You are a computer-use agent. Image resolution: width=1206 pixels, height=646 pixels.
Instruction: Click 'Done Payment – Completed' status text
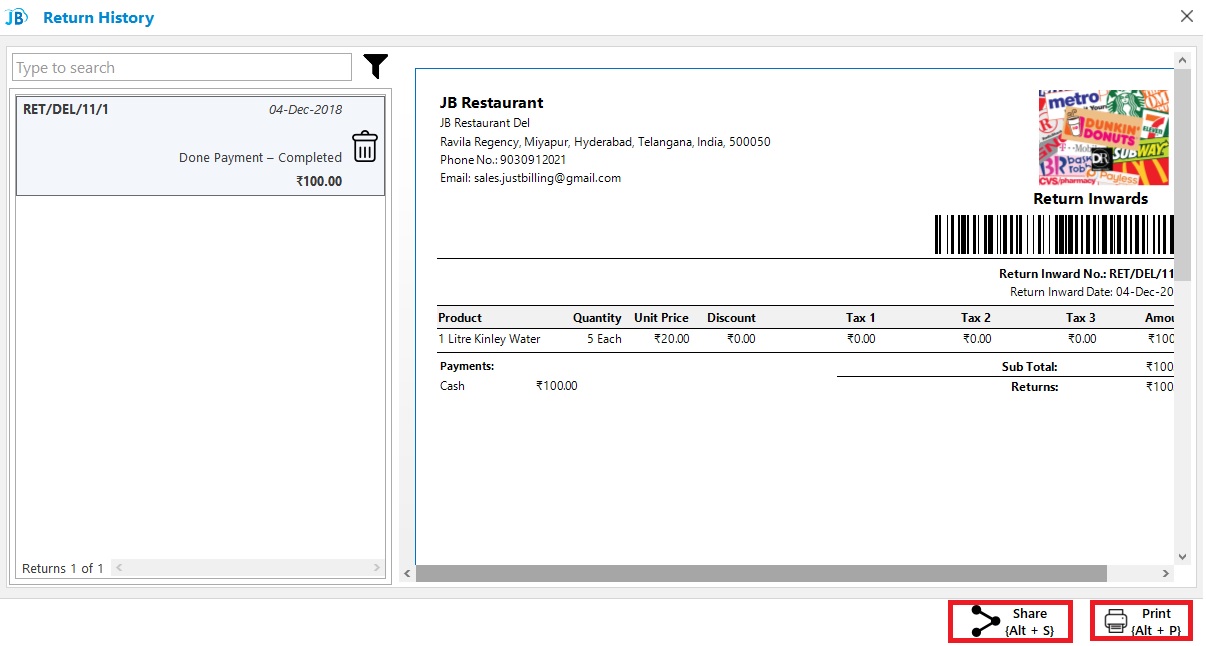click(260, 157)
